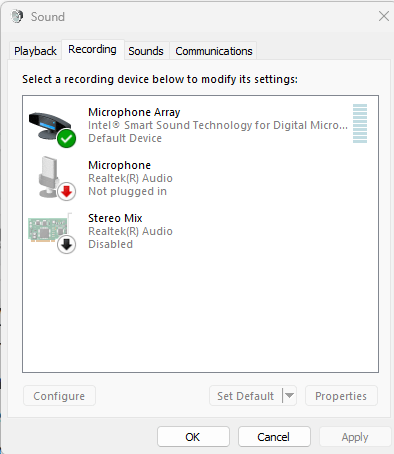The image size is (394, 454).
Task: Click the Sound speaker icon in title bar
Action: (17, 16)
